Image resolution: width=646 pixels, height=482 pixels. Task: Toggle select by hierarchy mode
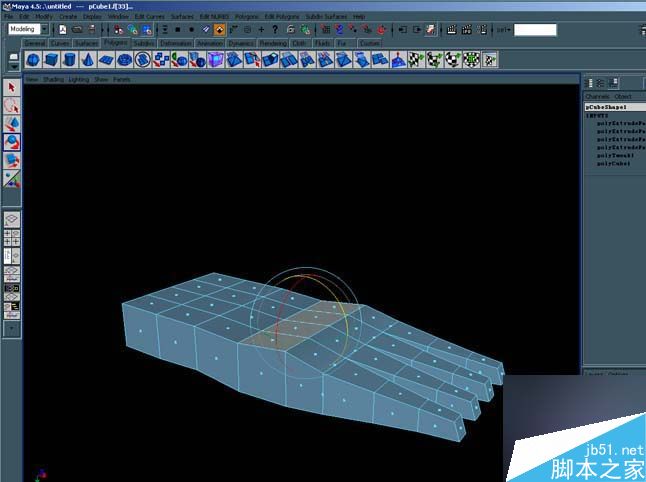pyautogui.click(x=118, y=29)
